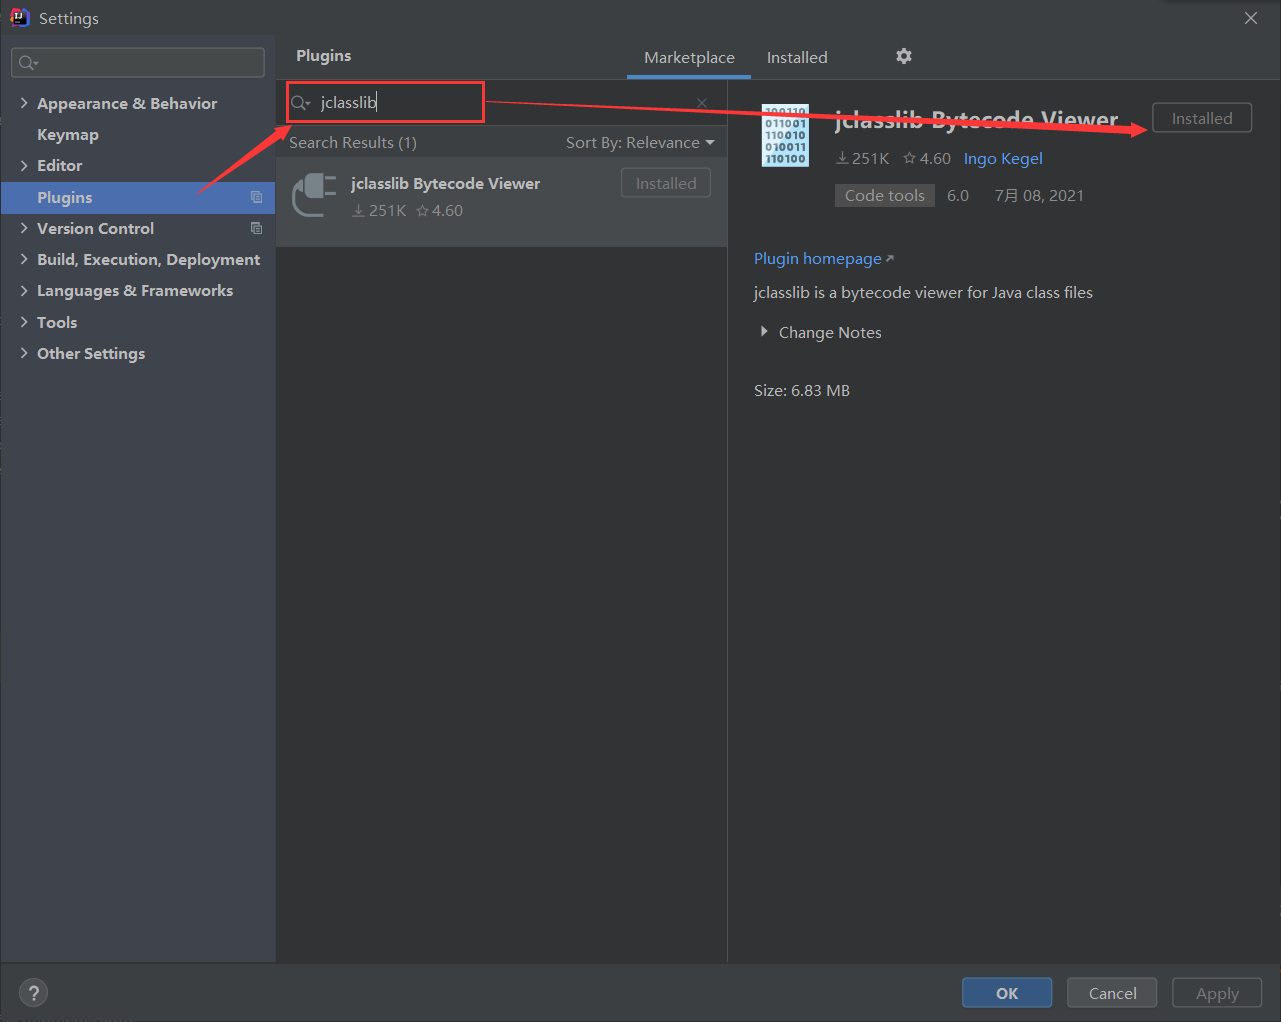The width and height of the screenshot is (1281, 1022).
Task: Expand the Appearance & Behavior node
Action: (24, 102)
